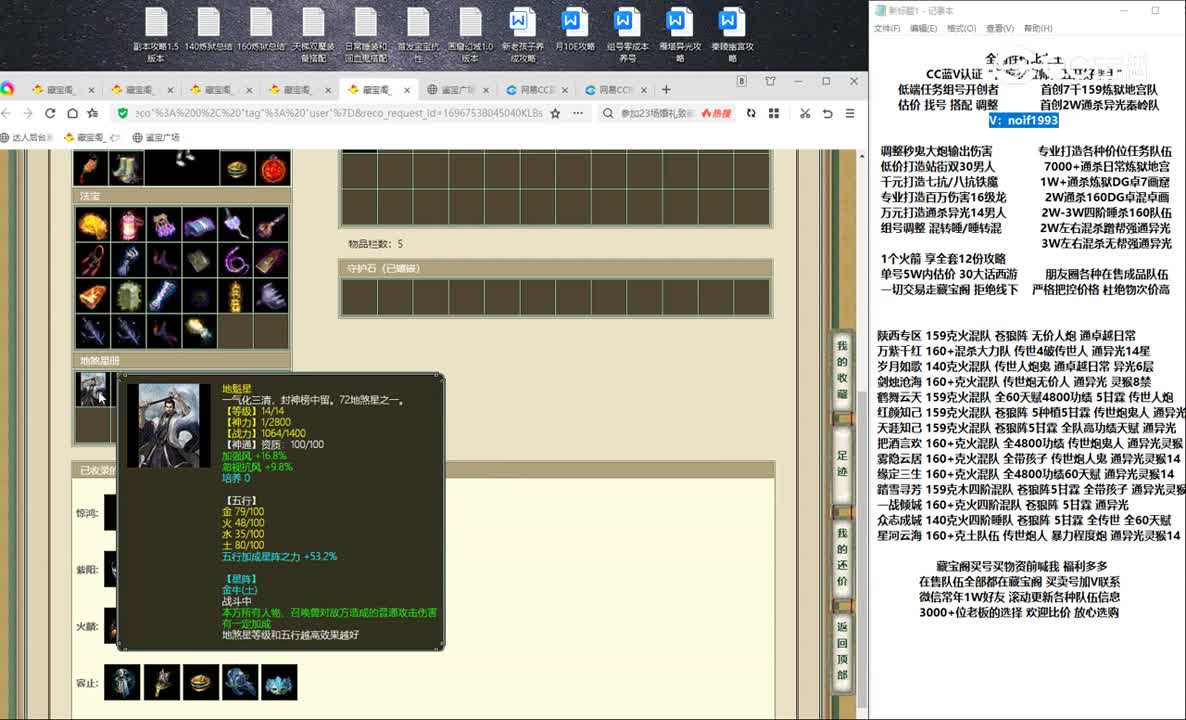Click the 法宝 section header
Image resolution: width=1186 pixels, height=720 pixels.
pyautogui.click(x=182, y=196)
